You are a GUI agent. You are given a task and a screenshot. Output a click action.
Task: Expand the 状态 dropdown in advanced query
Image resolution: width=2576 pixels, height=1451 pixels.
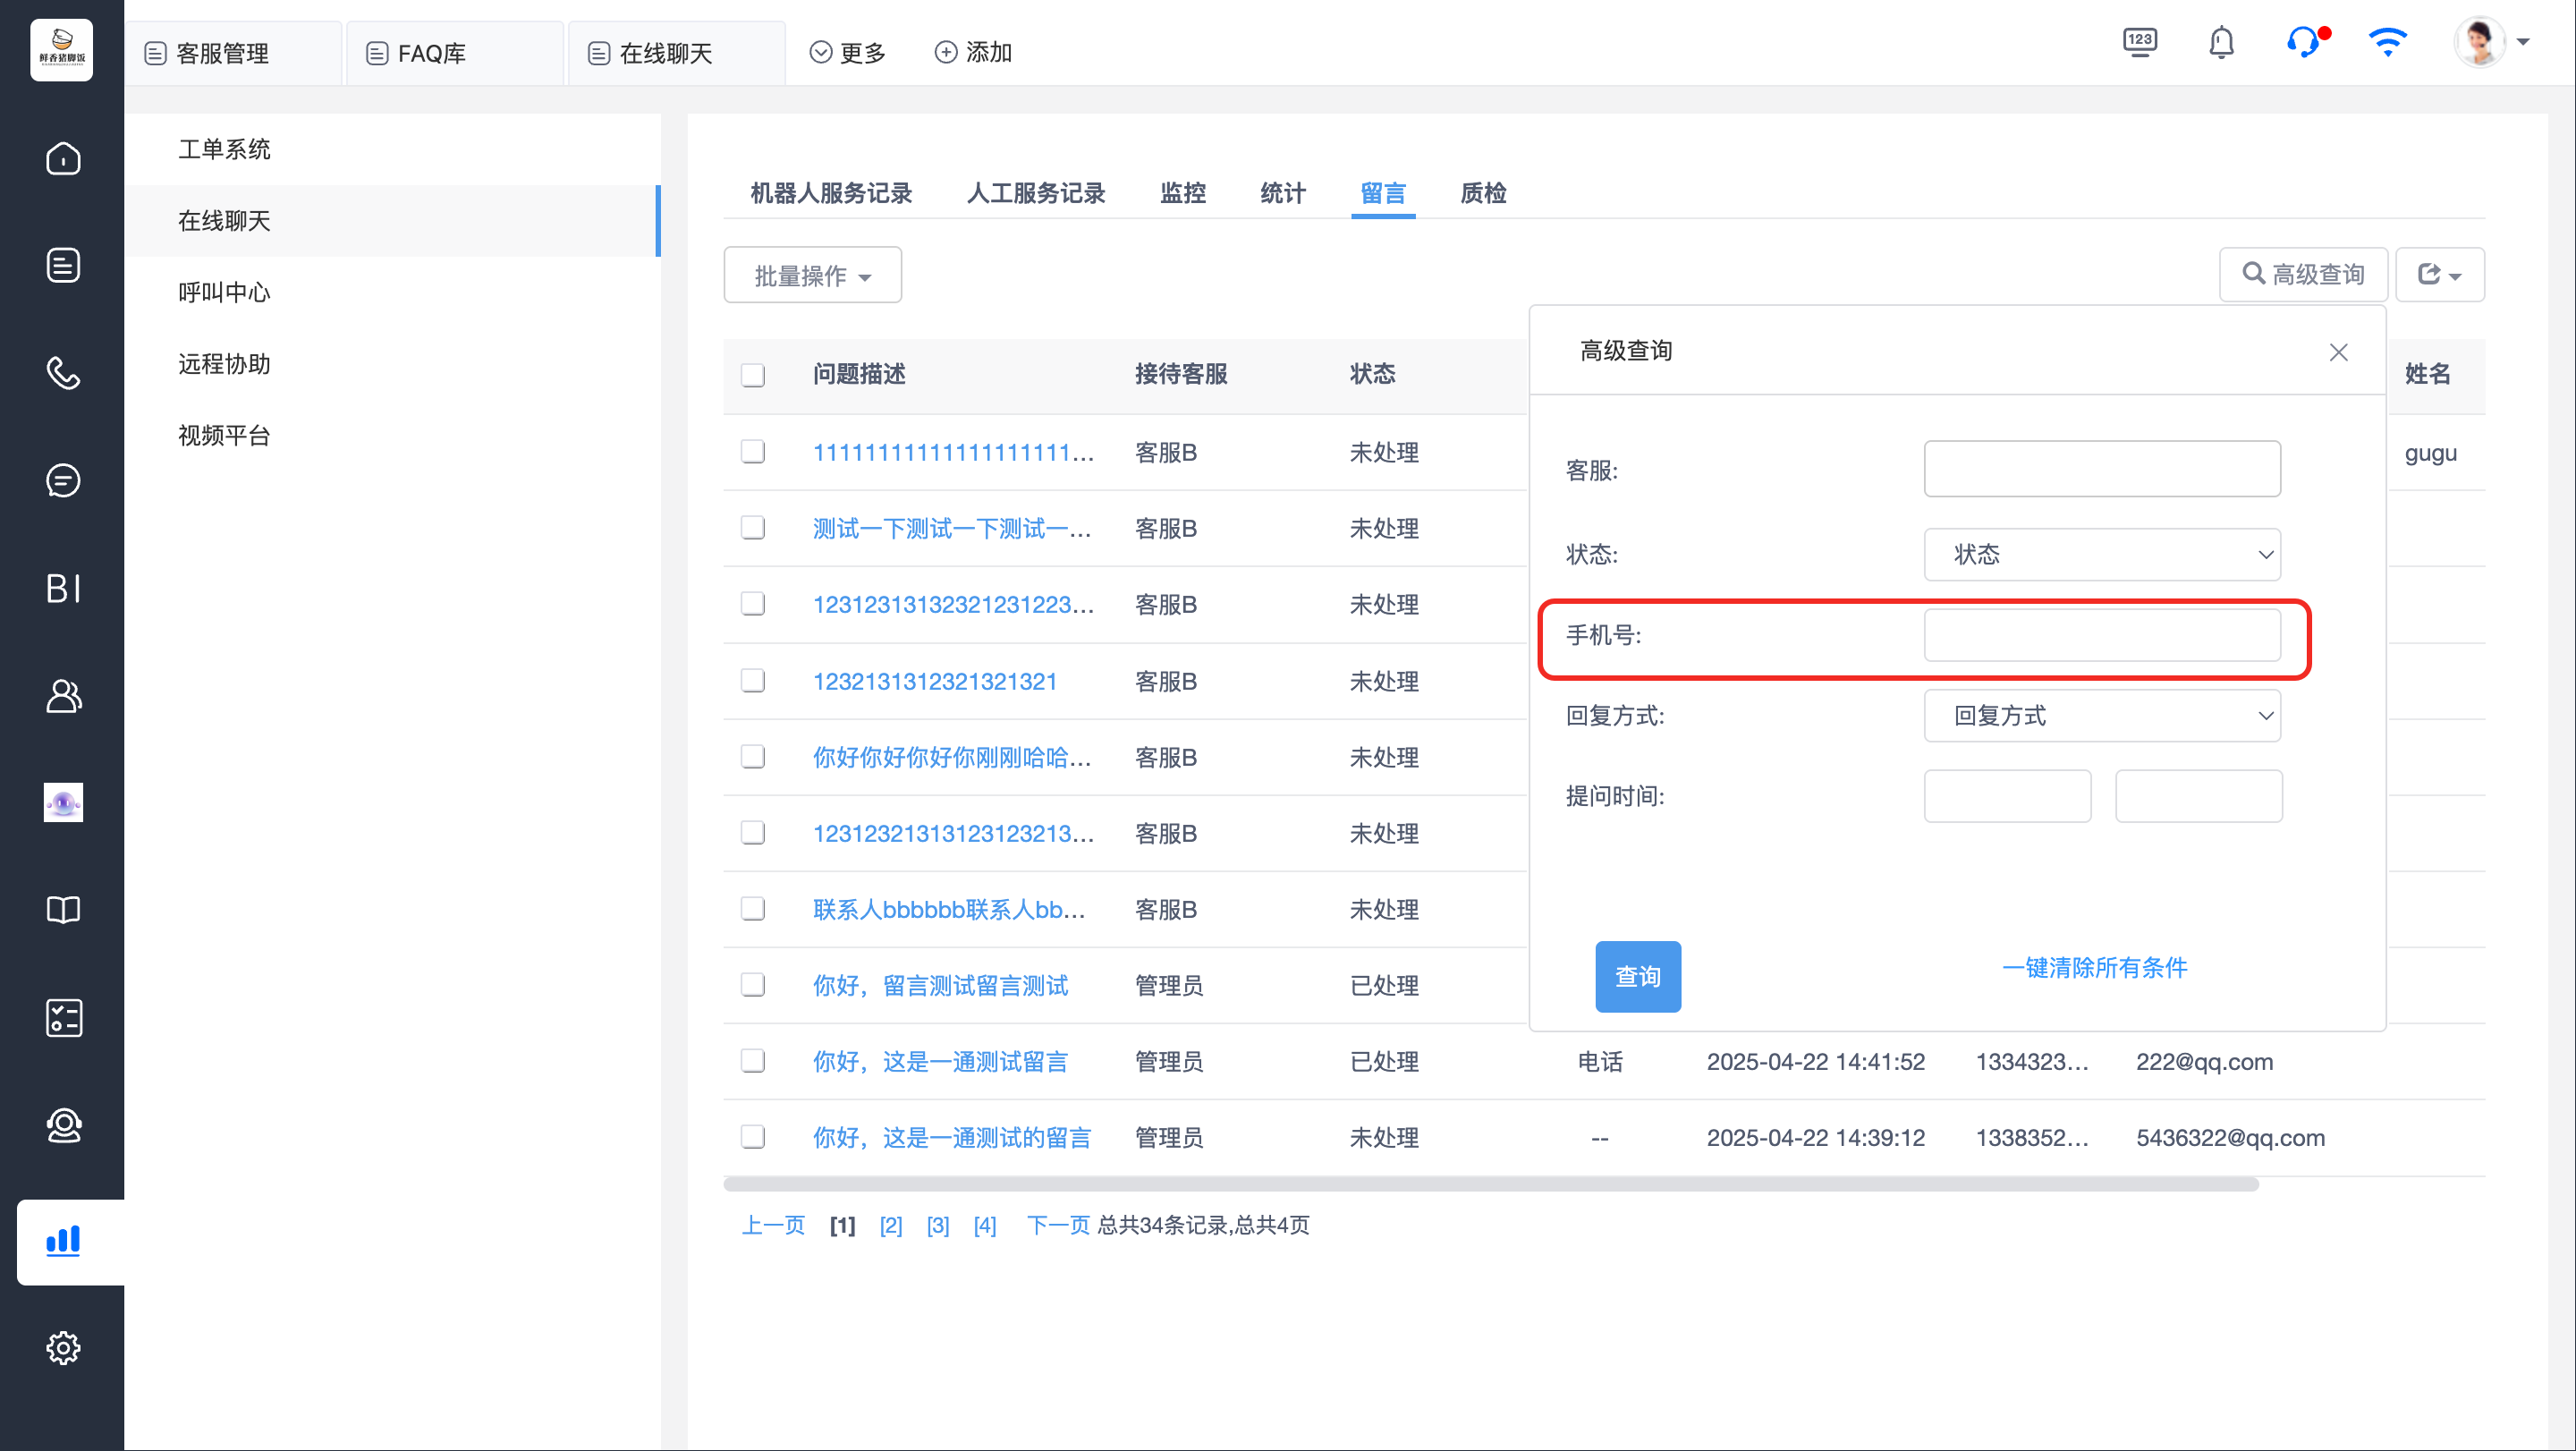click(x=2101, y=554)
